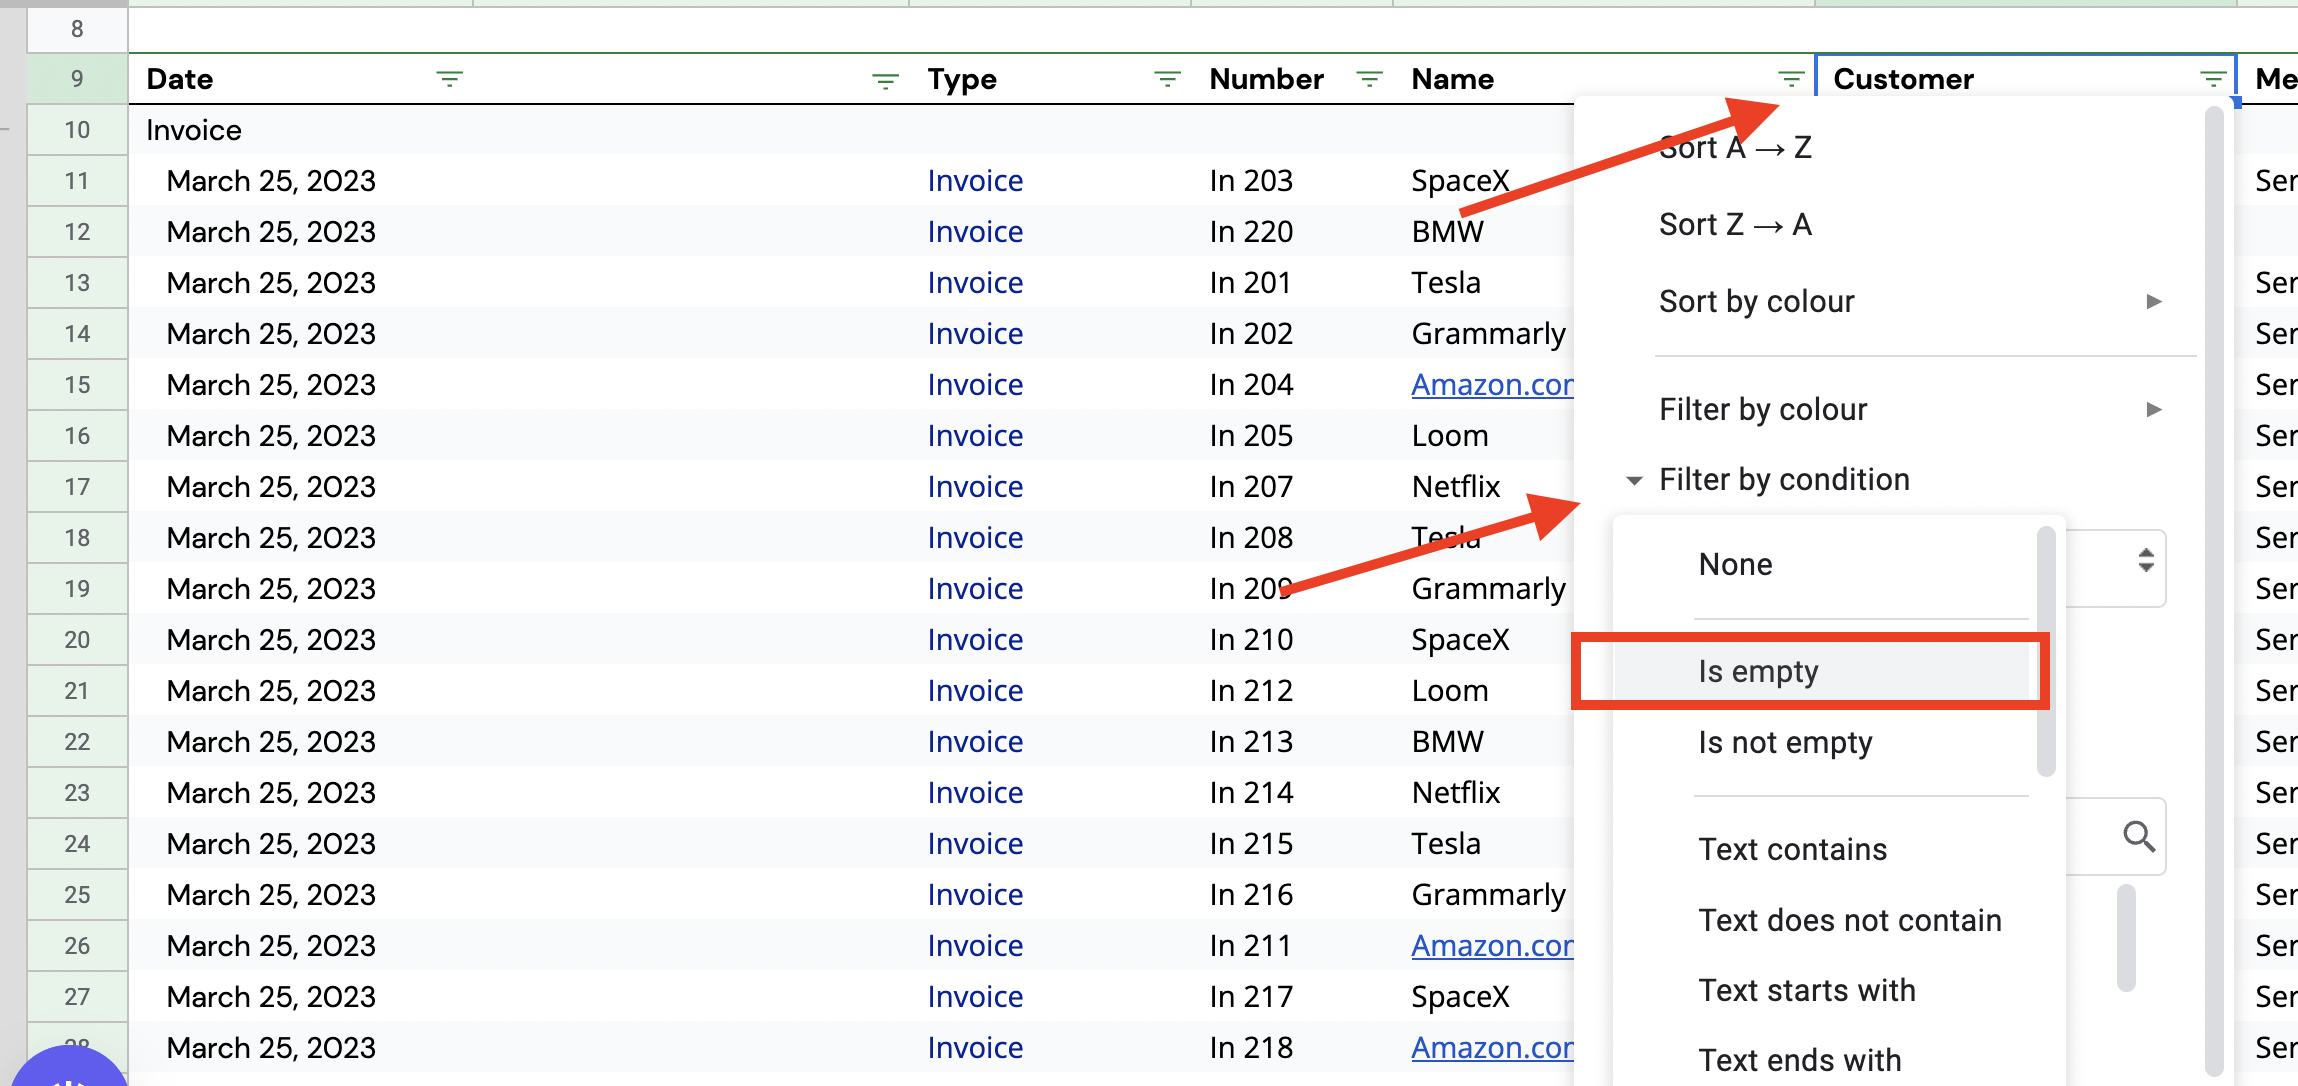Screen dimensions: 2298x1086
Task: Click the filter menu's outer scrollbar
Action: click(x=2214, y=590)
